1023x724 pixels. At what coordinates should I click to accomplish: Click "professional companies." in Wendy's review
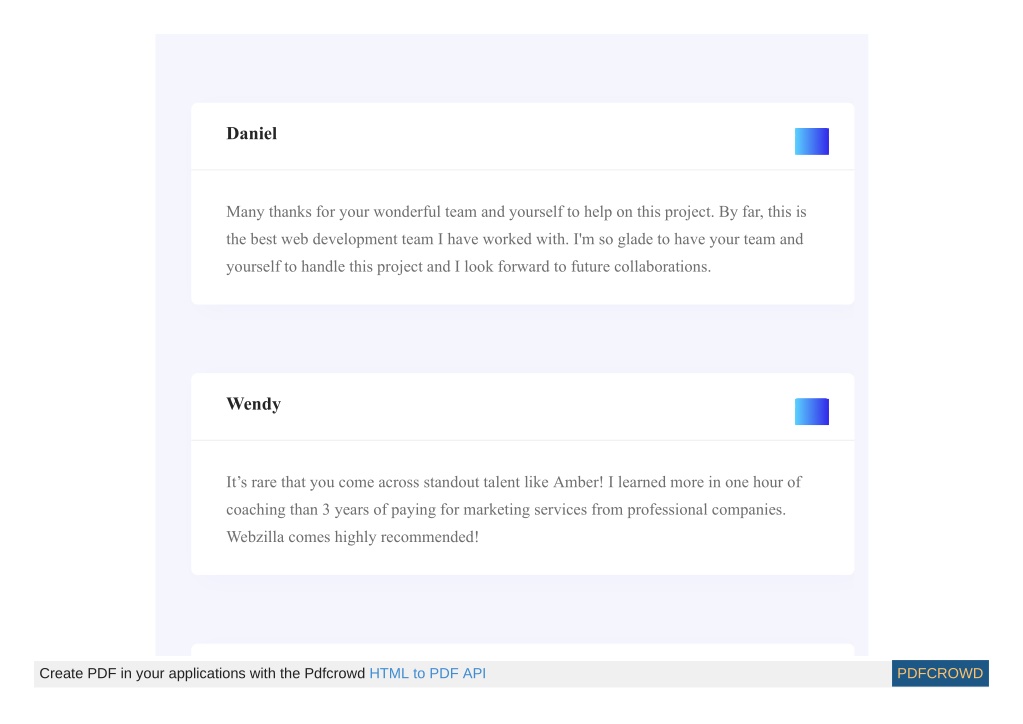707,509
